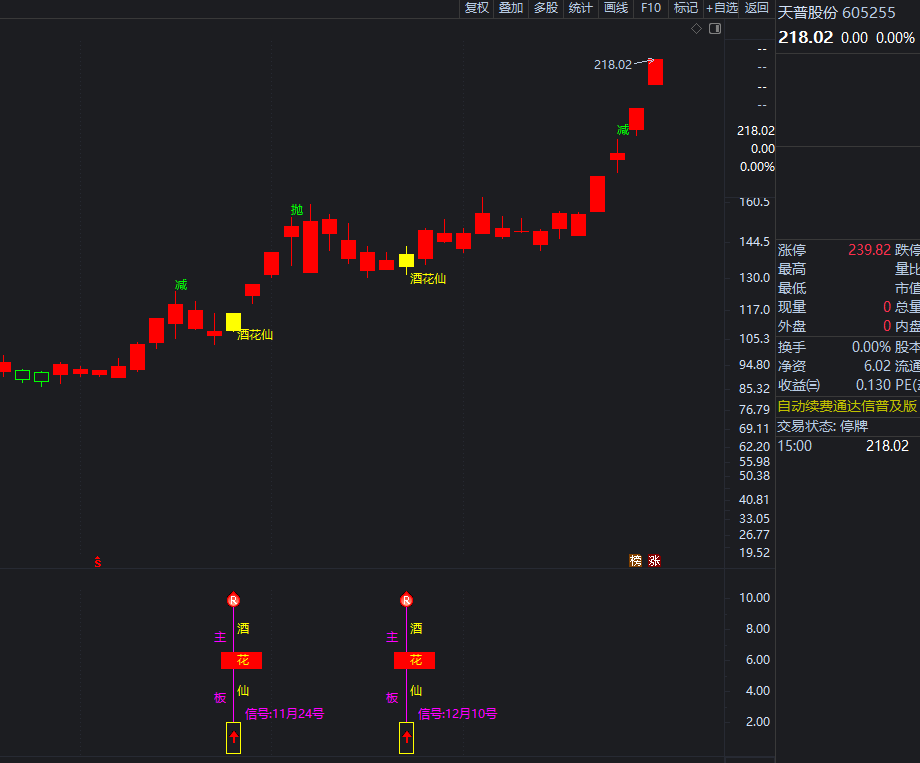
Task: Toggle the side panel layout icon
Action: [x=714, y=29]
